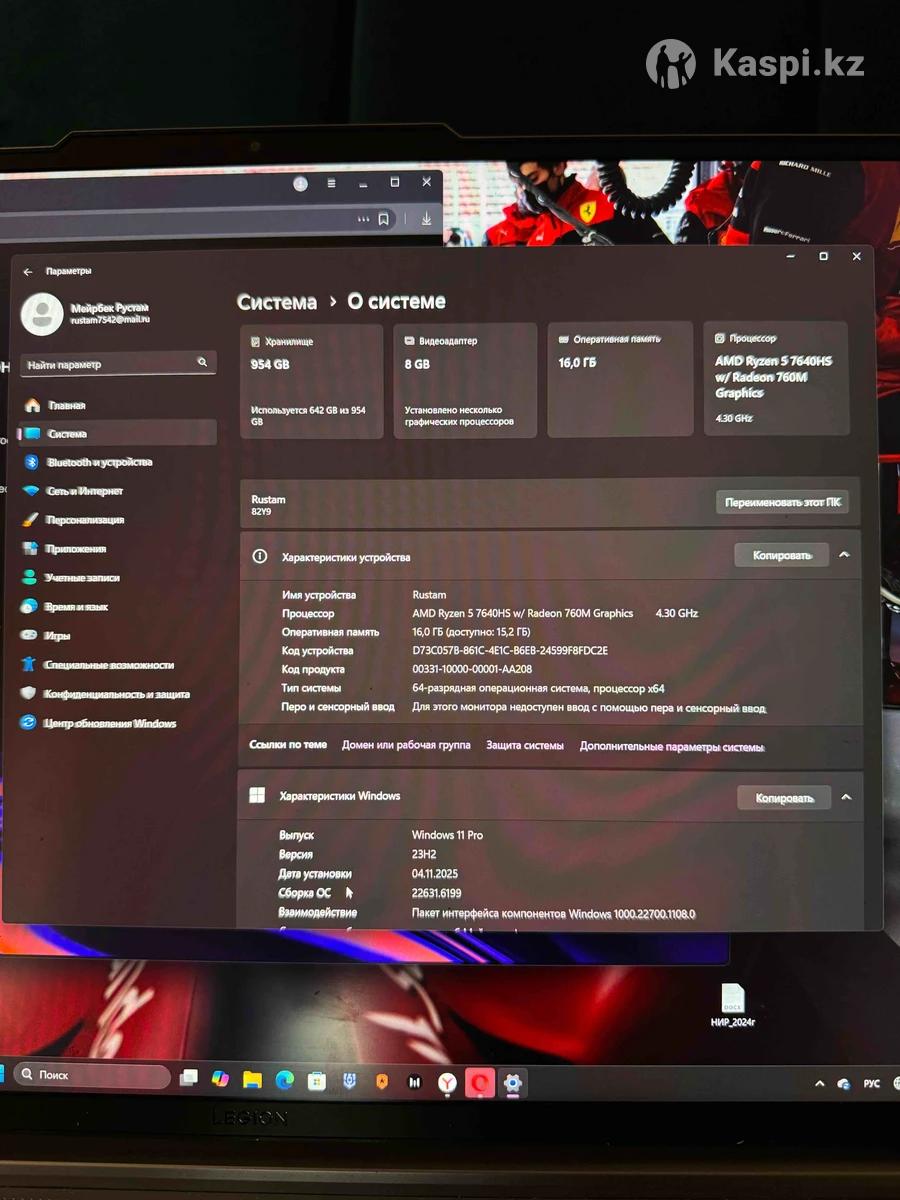Open Yandex Browser from taskbar
This screenshot has height=1200, width=900.
point(448,1081)
